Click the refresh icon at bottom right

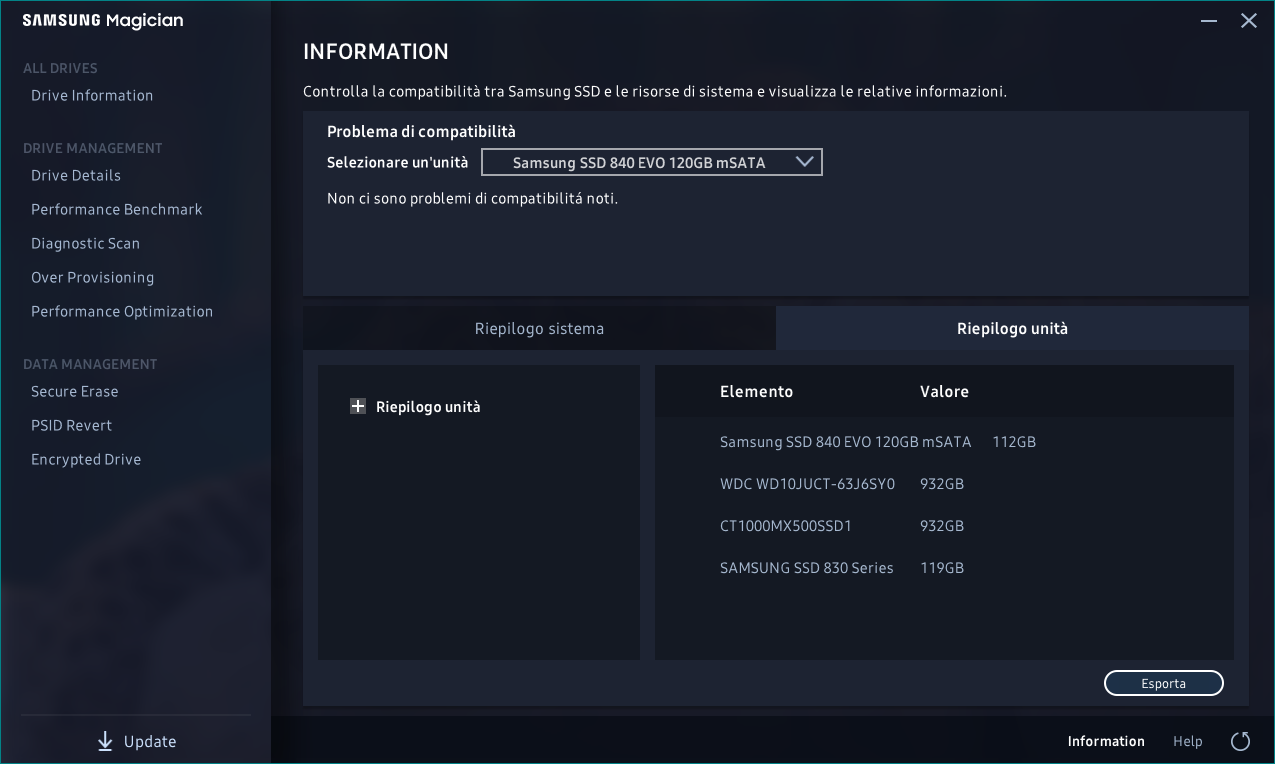click(1240, 741)
